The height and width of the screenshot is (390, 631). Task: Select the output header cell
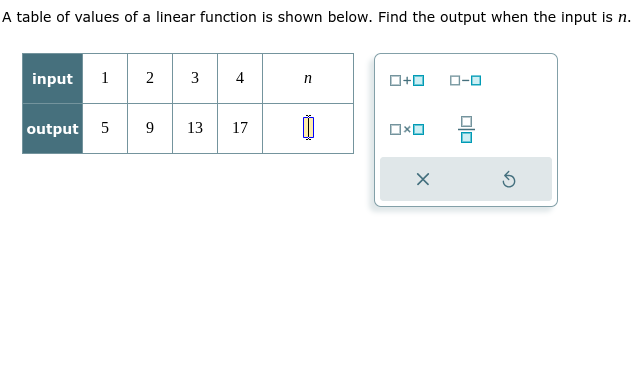[x=53, y=128]
